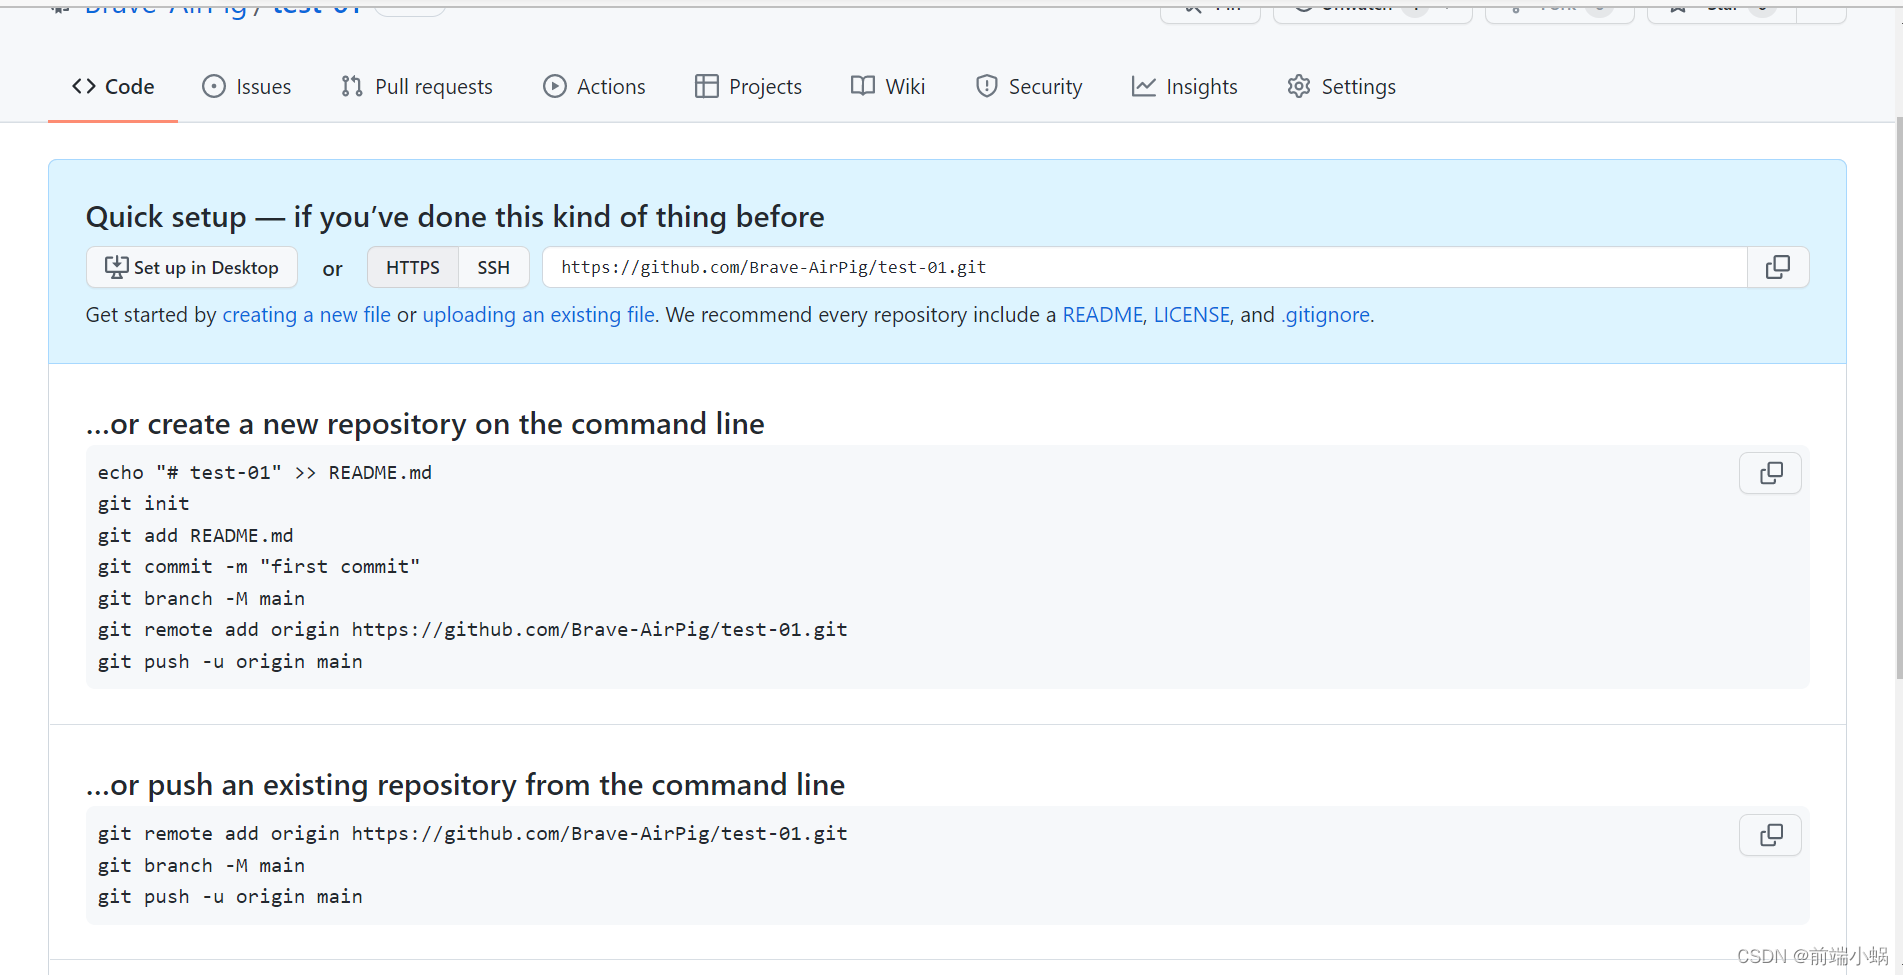Viewport: 1903px width, 975px height.
Task: Click the repository URL field
Action: [x=1145, y=267]
